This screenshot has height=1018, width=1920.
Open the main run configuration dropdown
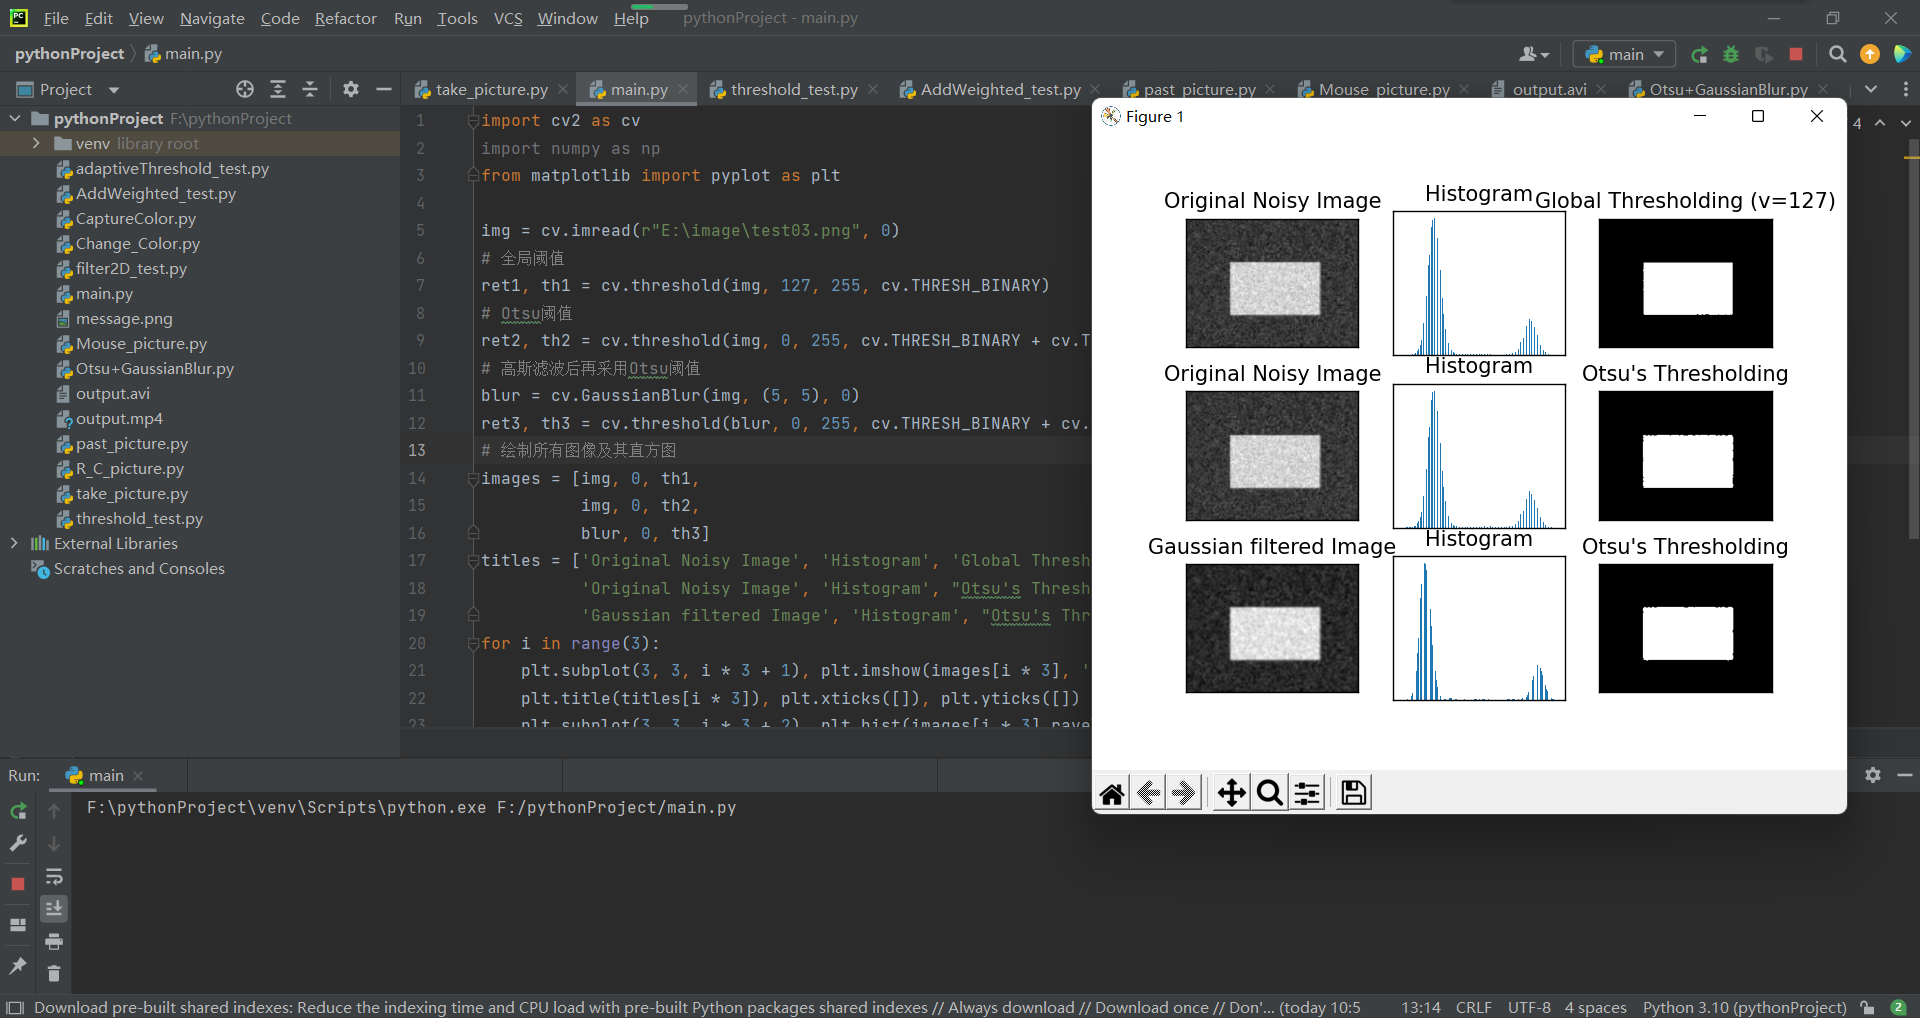[x=1624, y=54]
